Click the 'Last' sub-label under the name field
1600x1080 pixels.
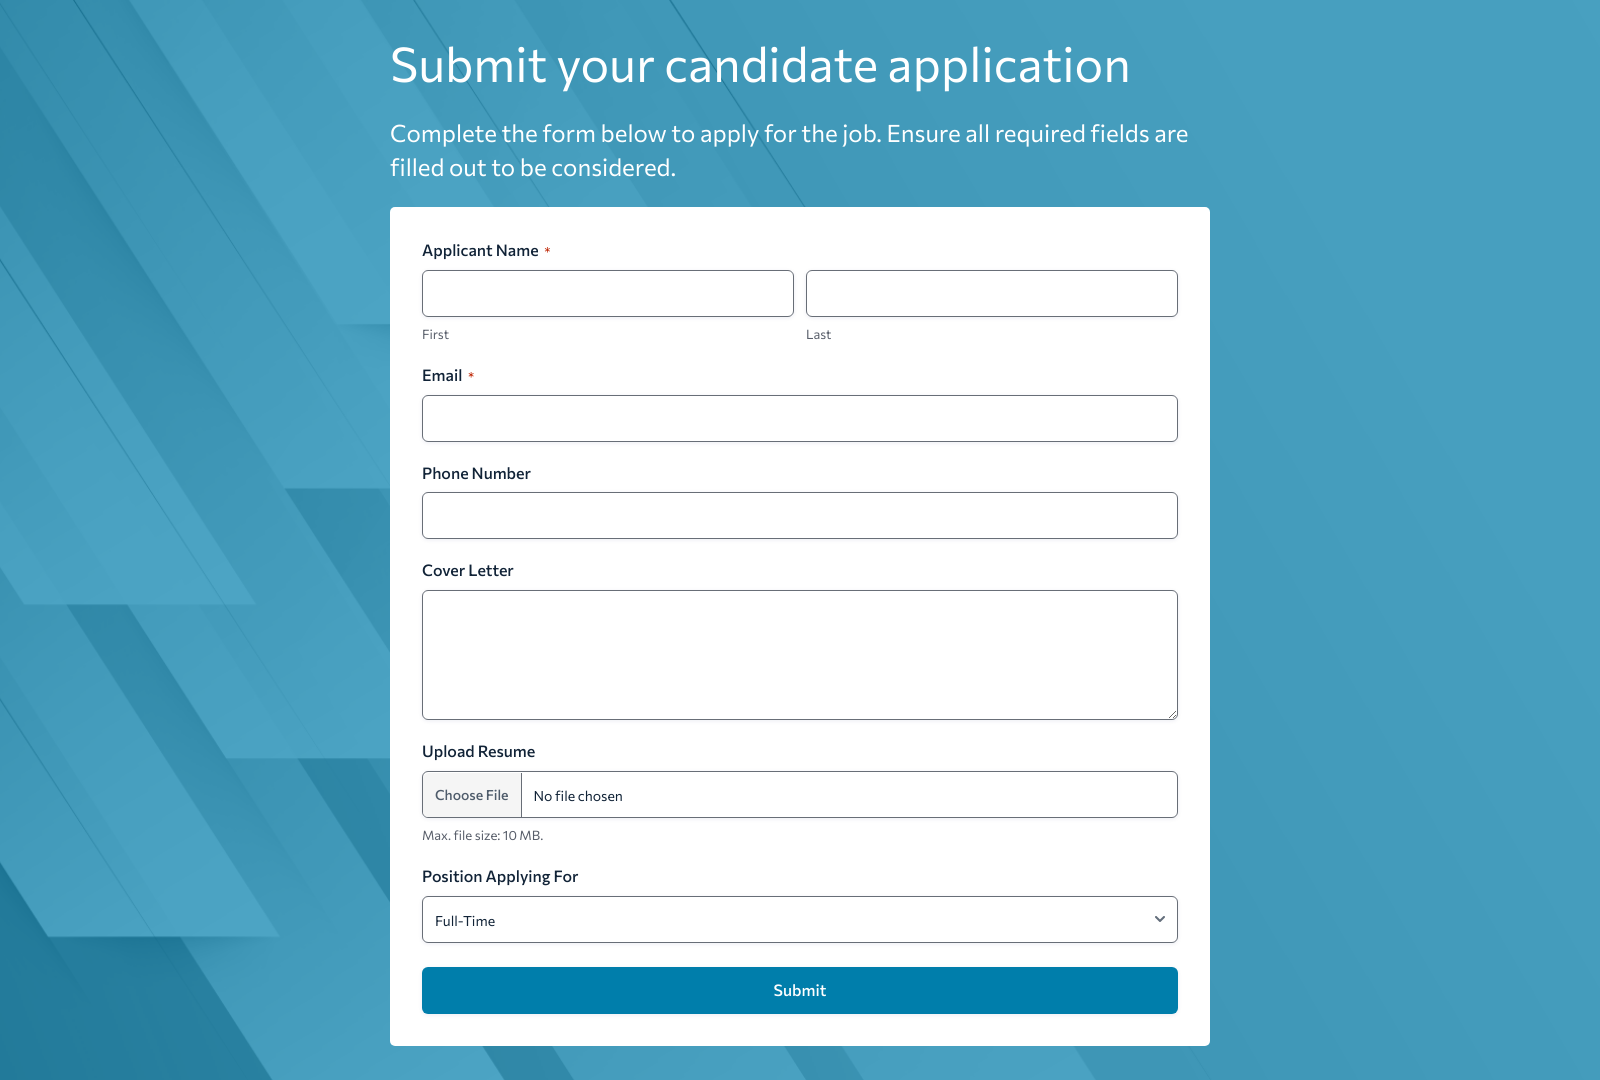pos(818,335)
